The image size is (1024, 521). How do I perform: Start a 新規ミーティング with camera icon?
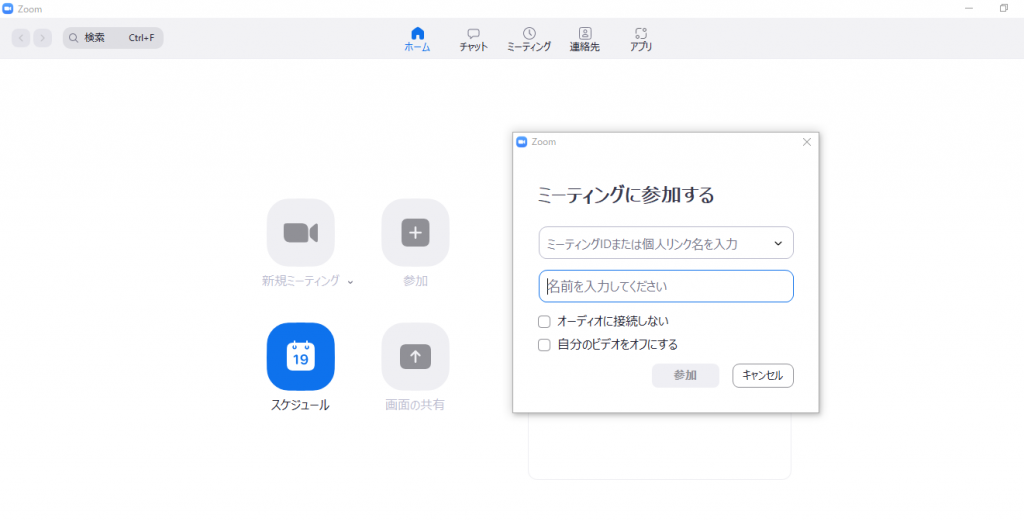(300, 232)
